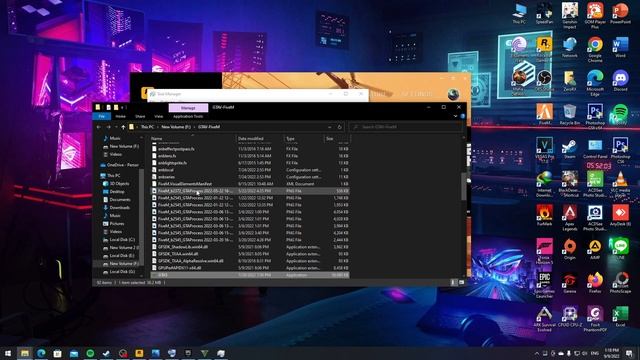Open the SpeedFan desktop shortcut
Image resolution: width=640 pixels, height=360 pixels.
pyautogui.click(x=544, y=13)
